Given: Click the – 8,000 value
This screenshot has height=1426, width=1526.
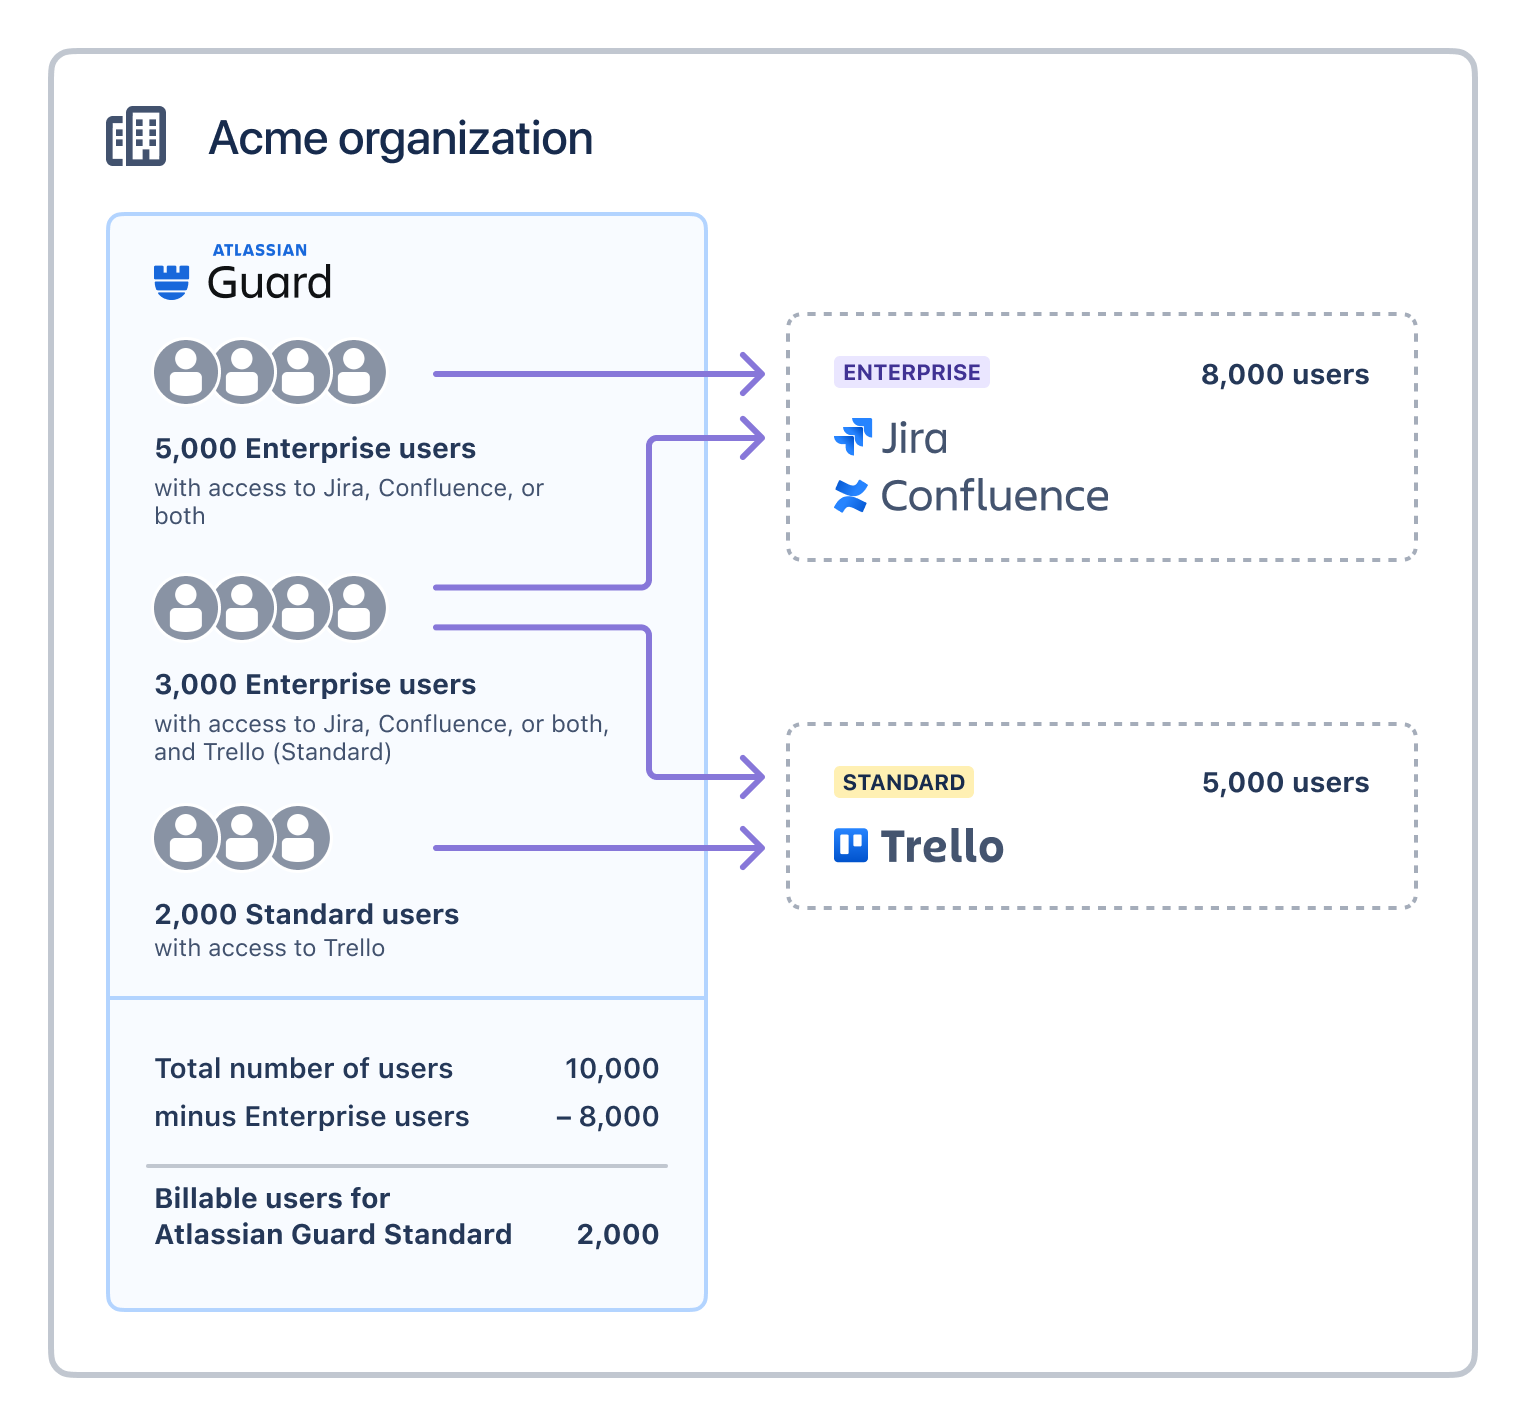Looking at the screenshot, I should pos(608,1116).
